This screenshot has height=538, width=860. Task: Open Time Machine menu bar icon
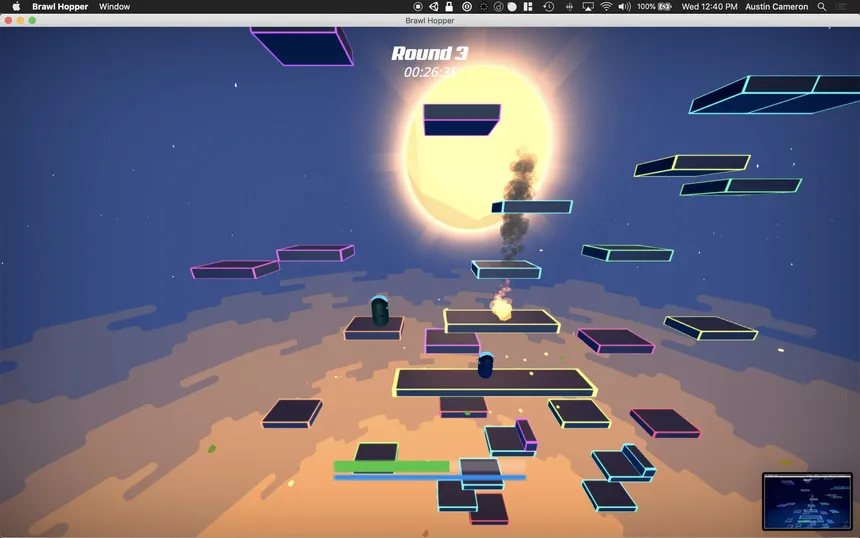[548, 7]
